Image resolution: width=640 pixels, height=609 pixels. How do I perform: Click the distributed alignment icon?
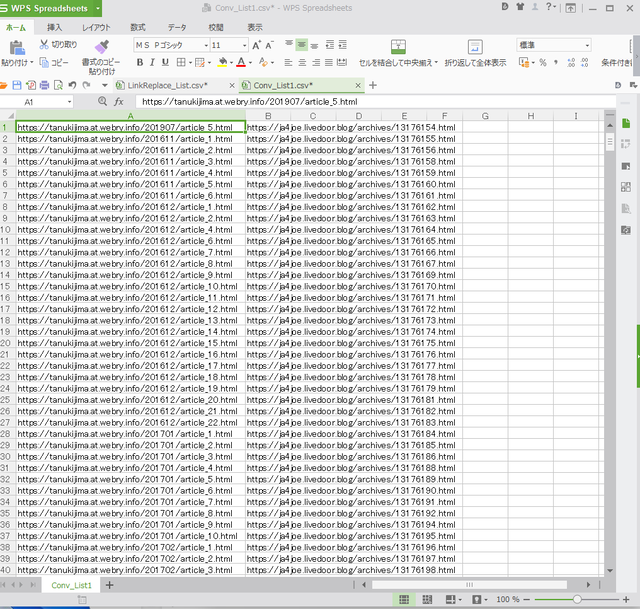click(342, 62)
